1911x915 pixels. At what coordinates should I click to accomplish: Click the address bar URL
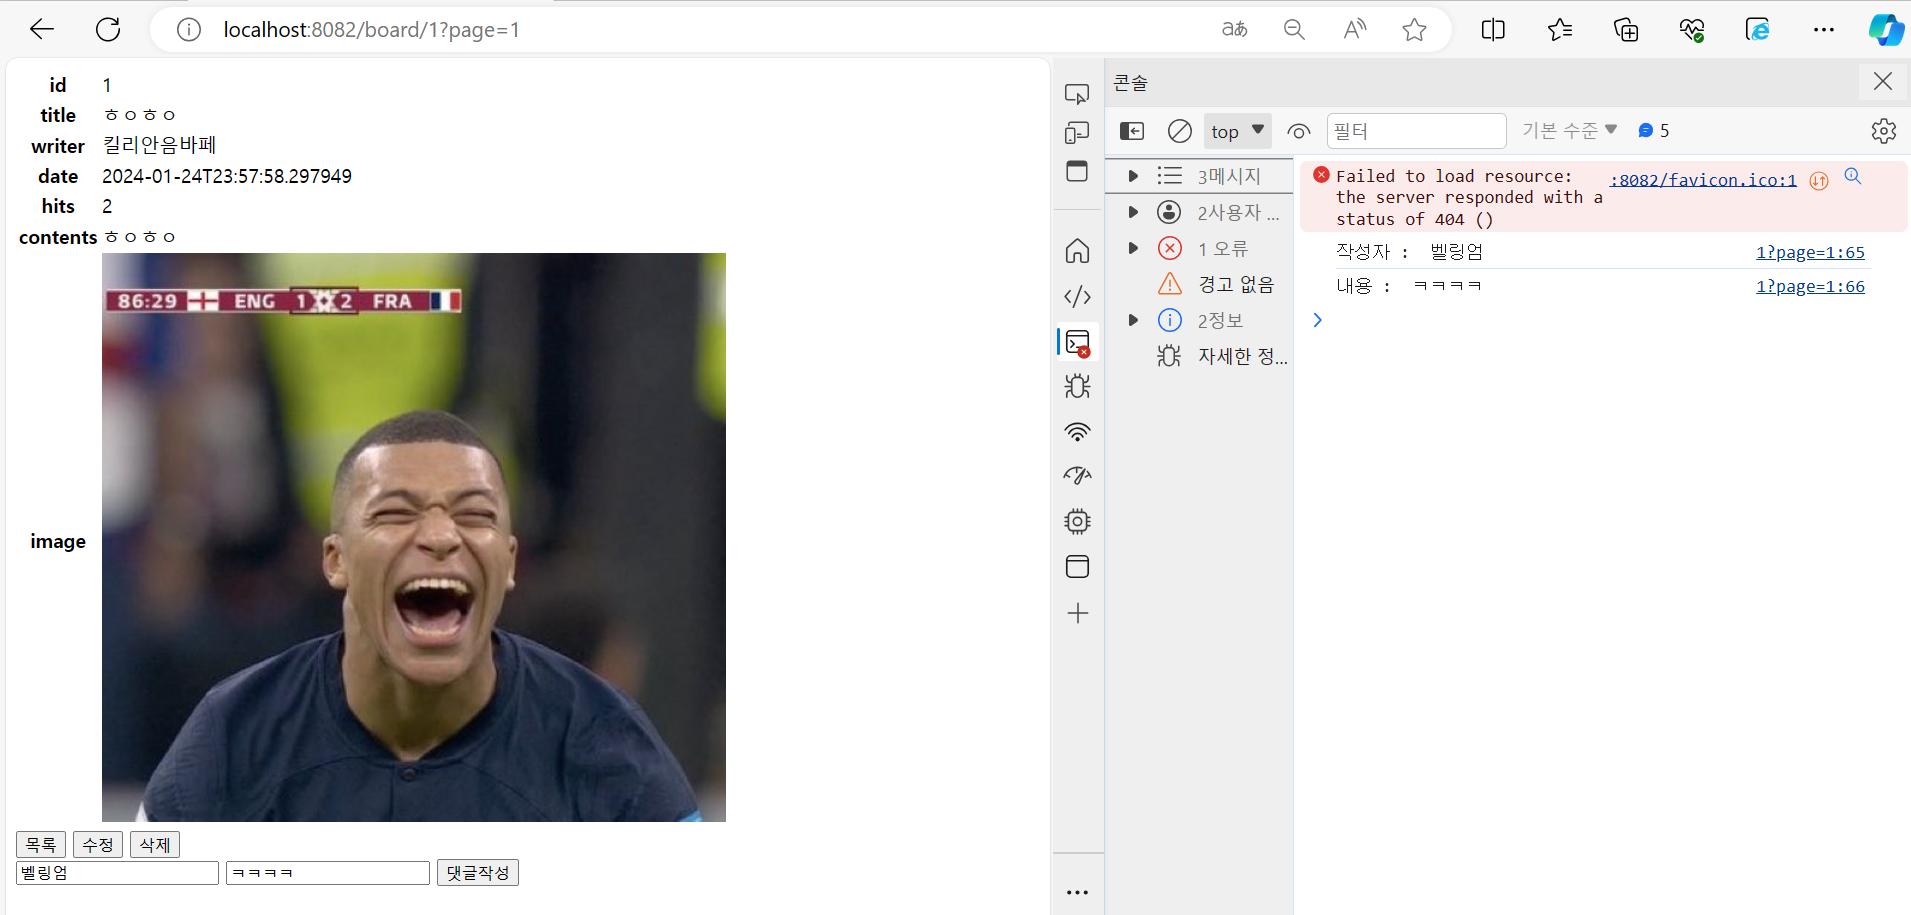(x=371, y=30)
